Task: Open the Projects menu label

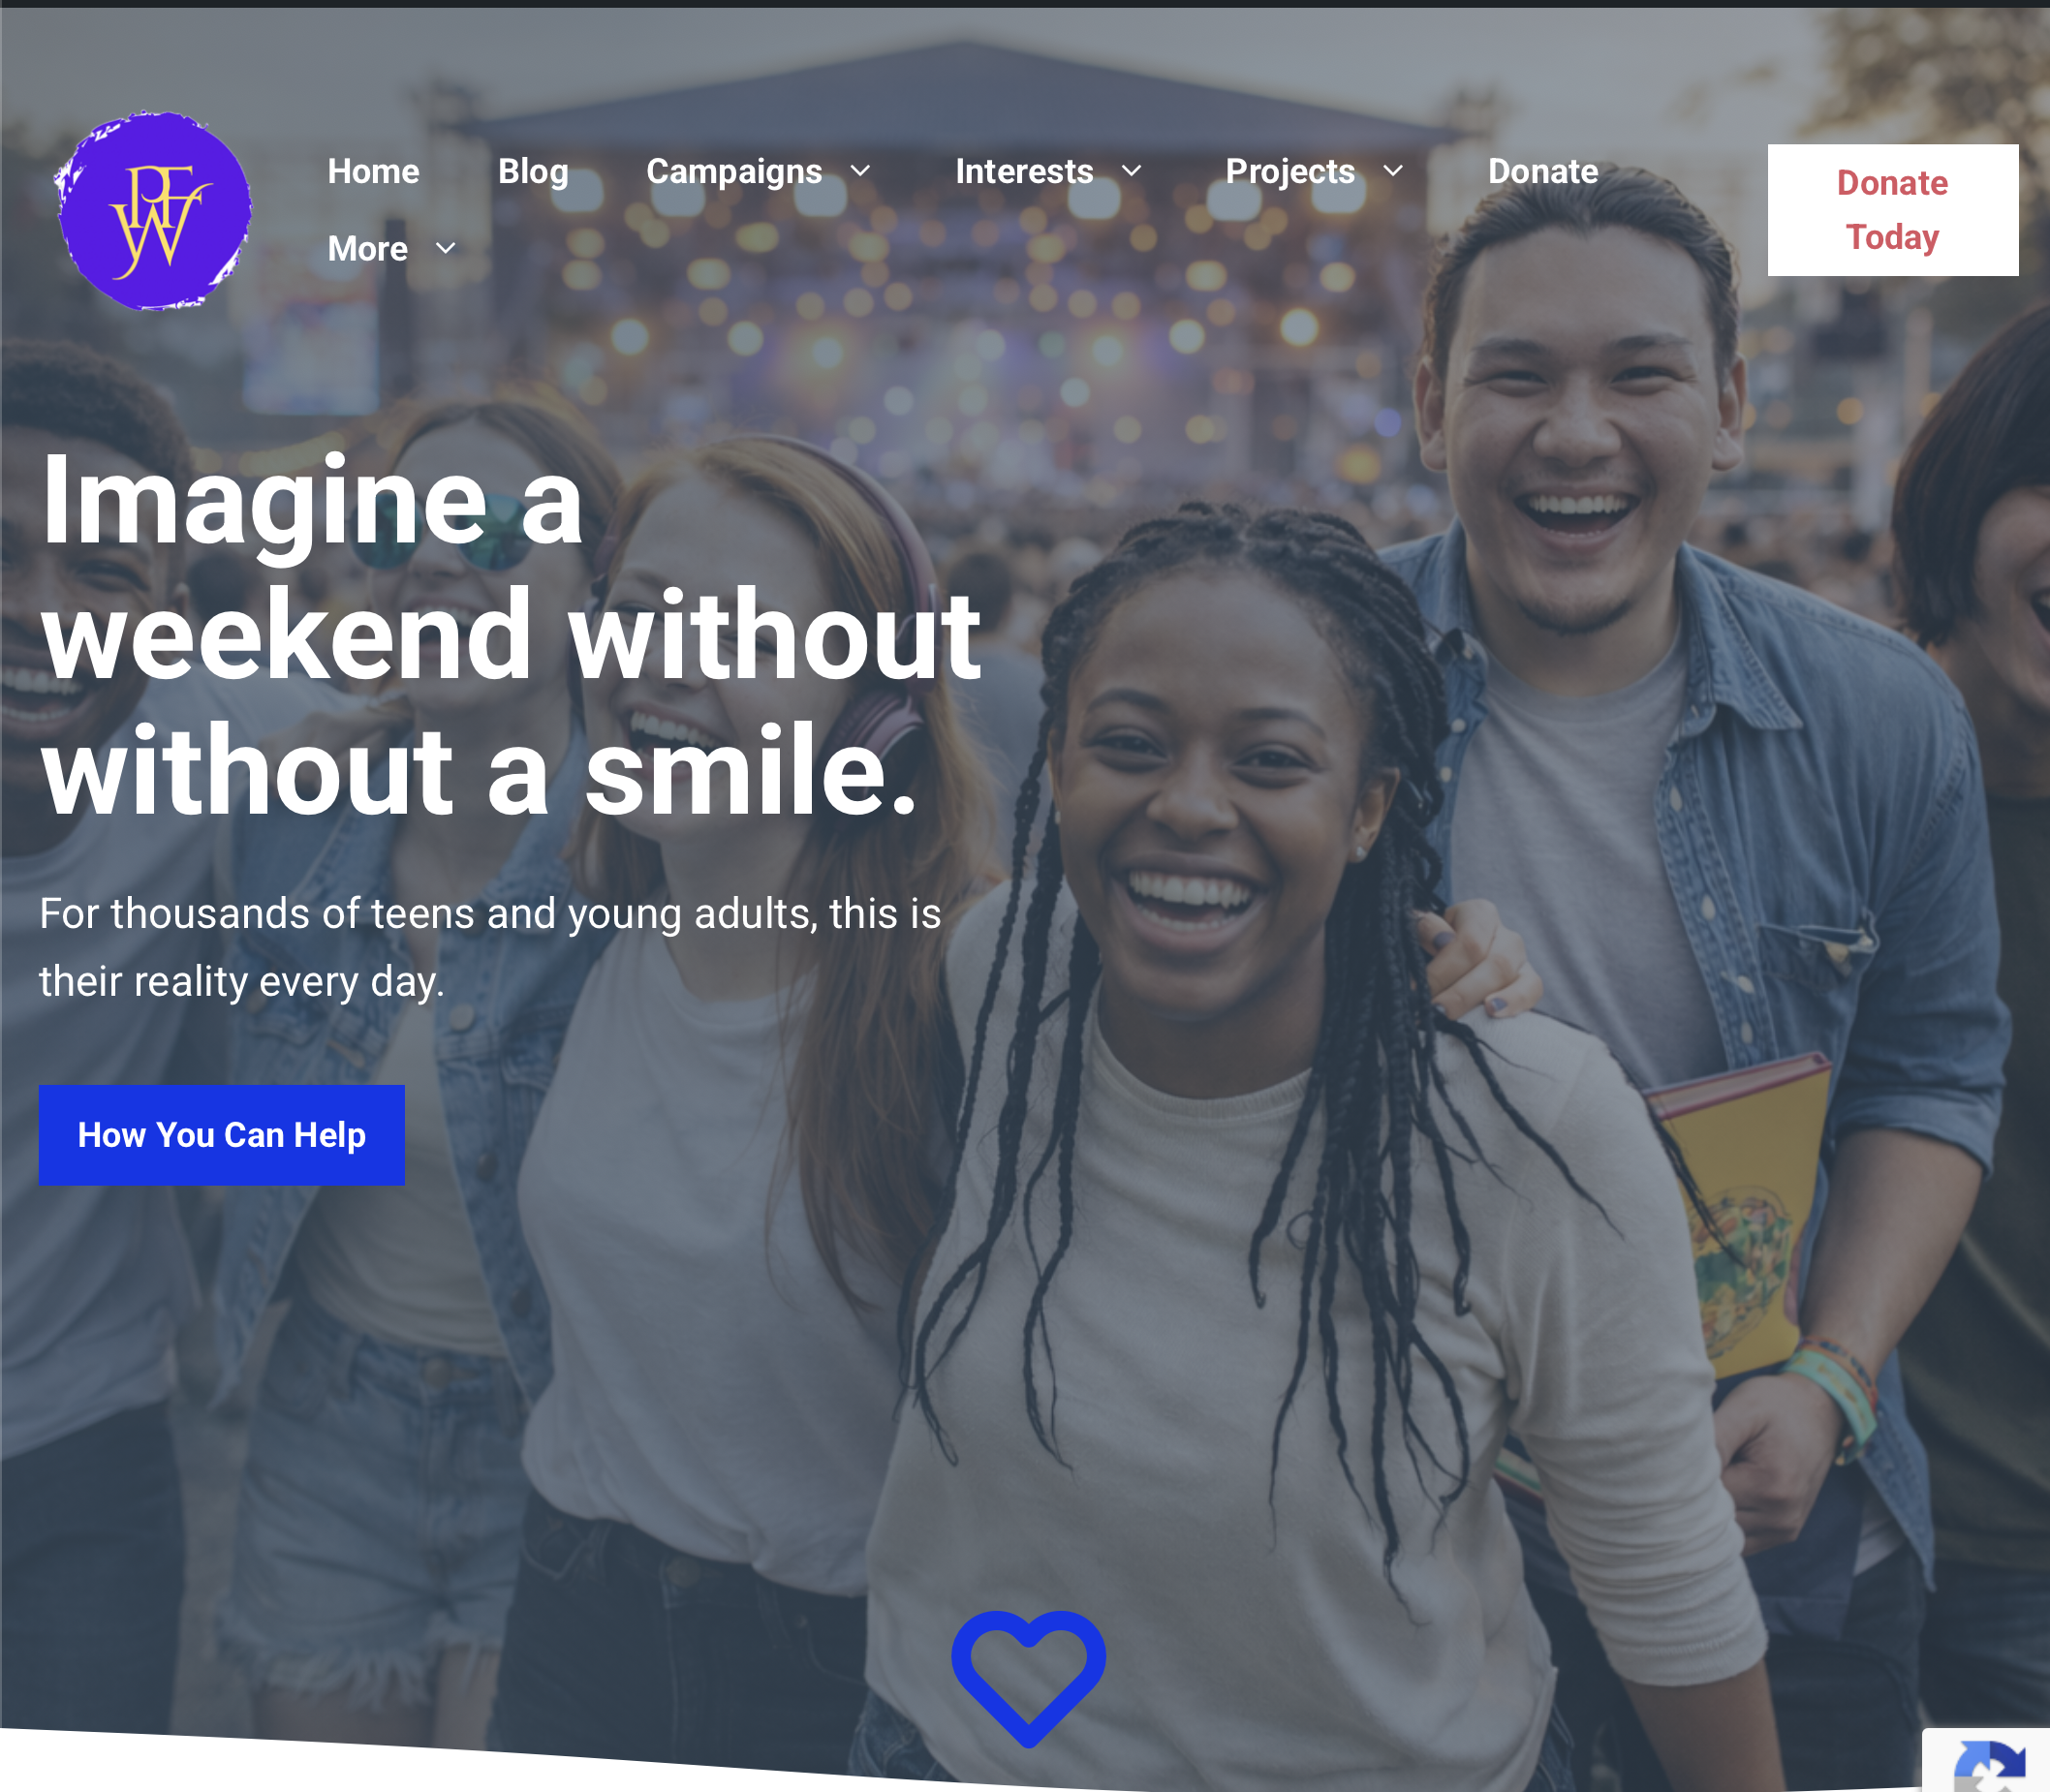Action: tap(1290, 172)
